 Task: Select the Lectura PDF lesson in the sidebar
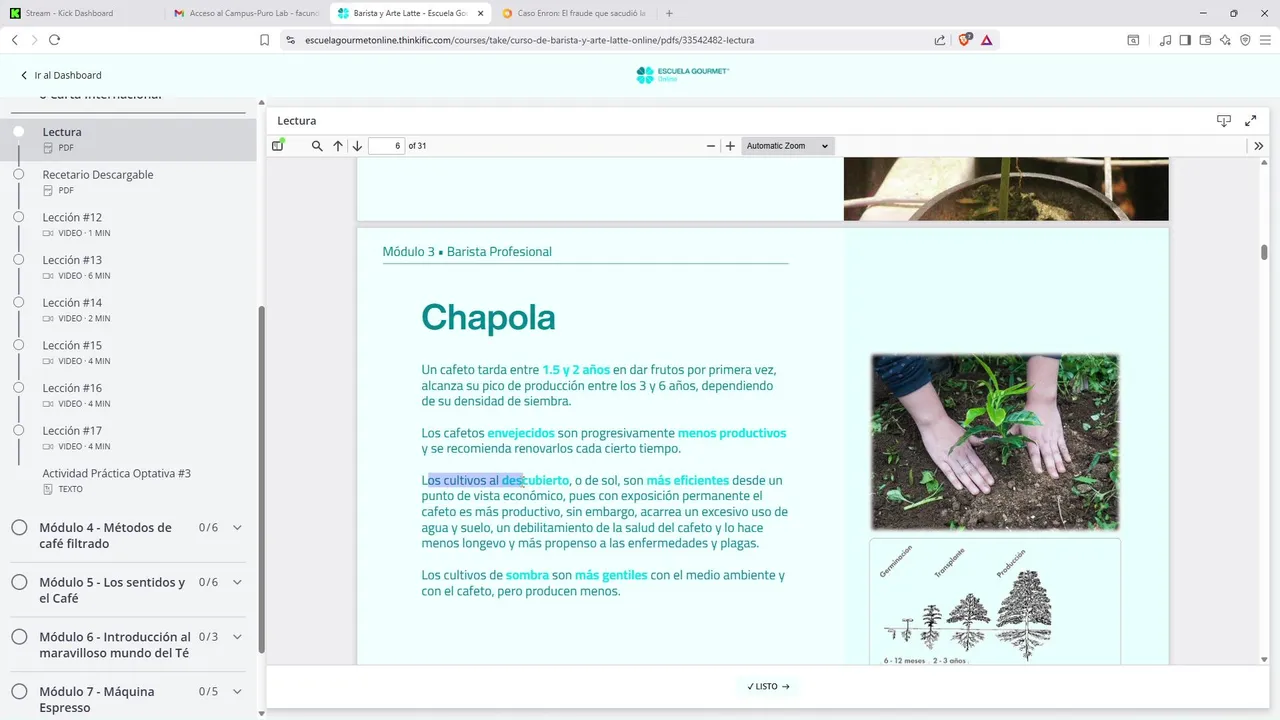[x=130, y=139]
